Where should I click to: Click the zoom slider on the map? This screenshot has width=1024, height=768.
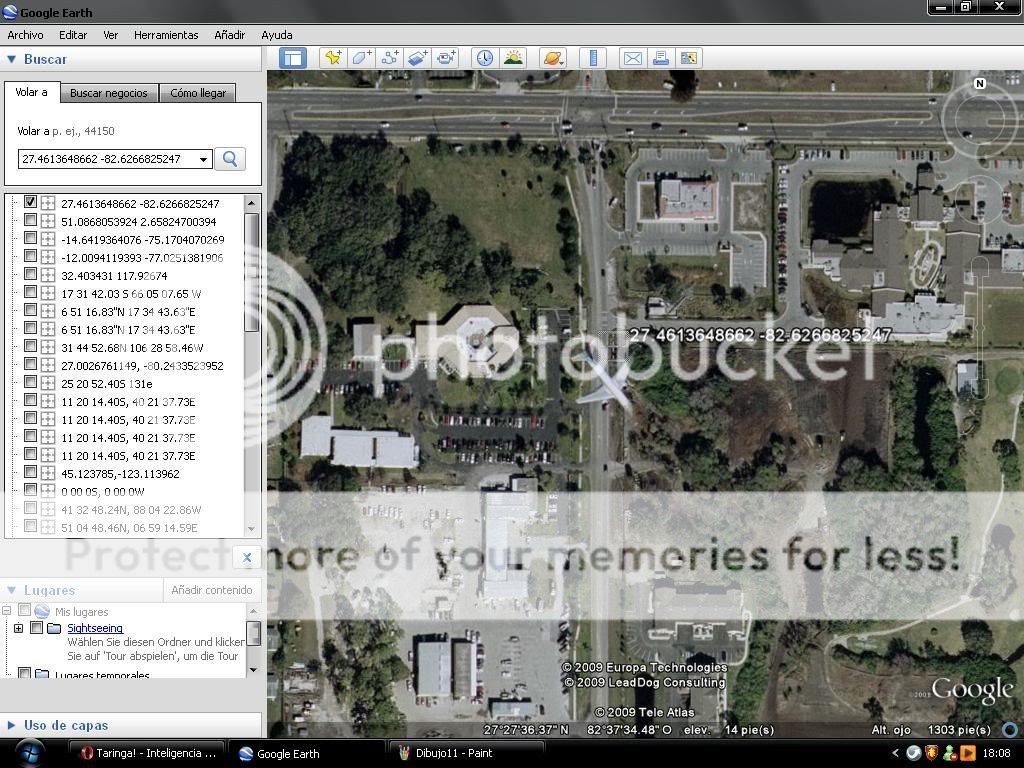tap(980, 327)
